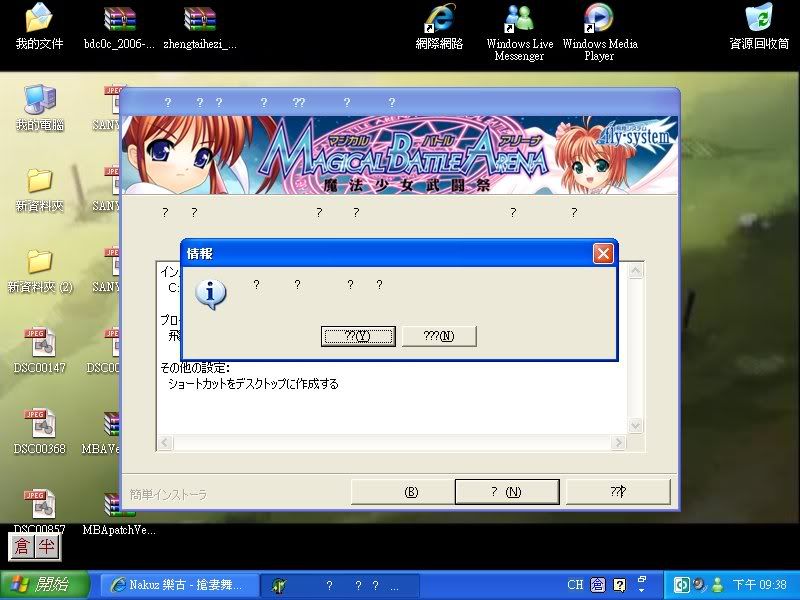
Task: Open the 資源回收筒 recycle bin
Action: 759,27
